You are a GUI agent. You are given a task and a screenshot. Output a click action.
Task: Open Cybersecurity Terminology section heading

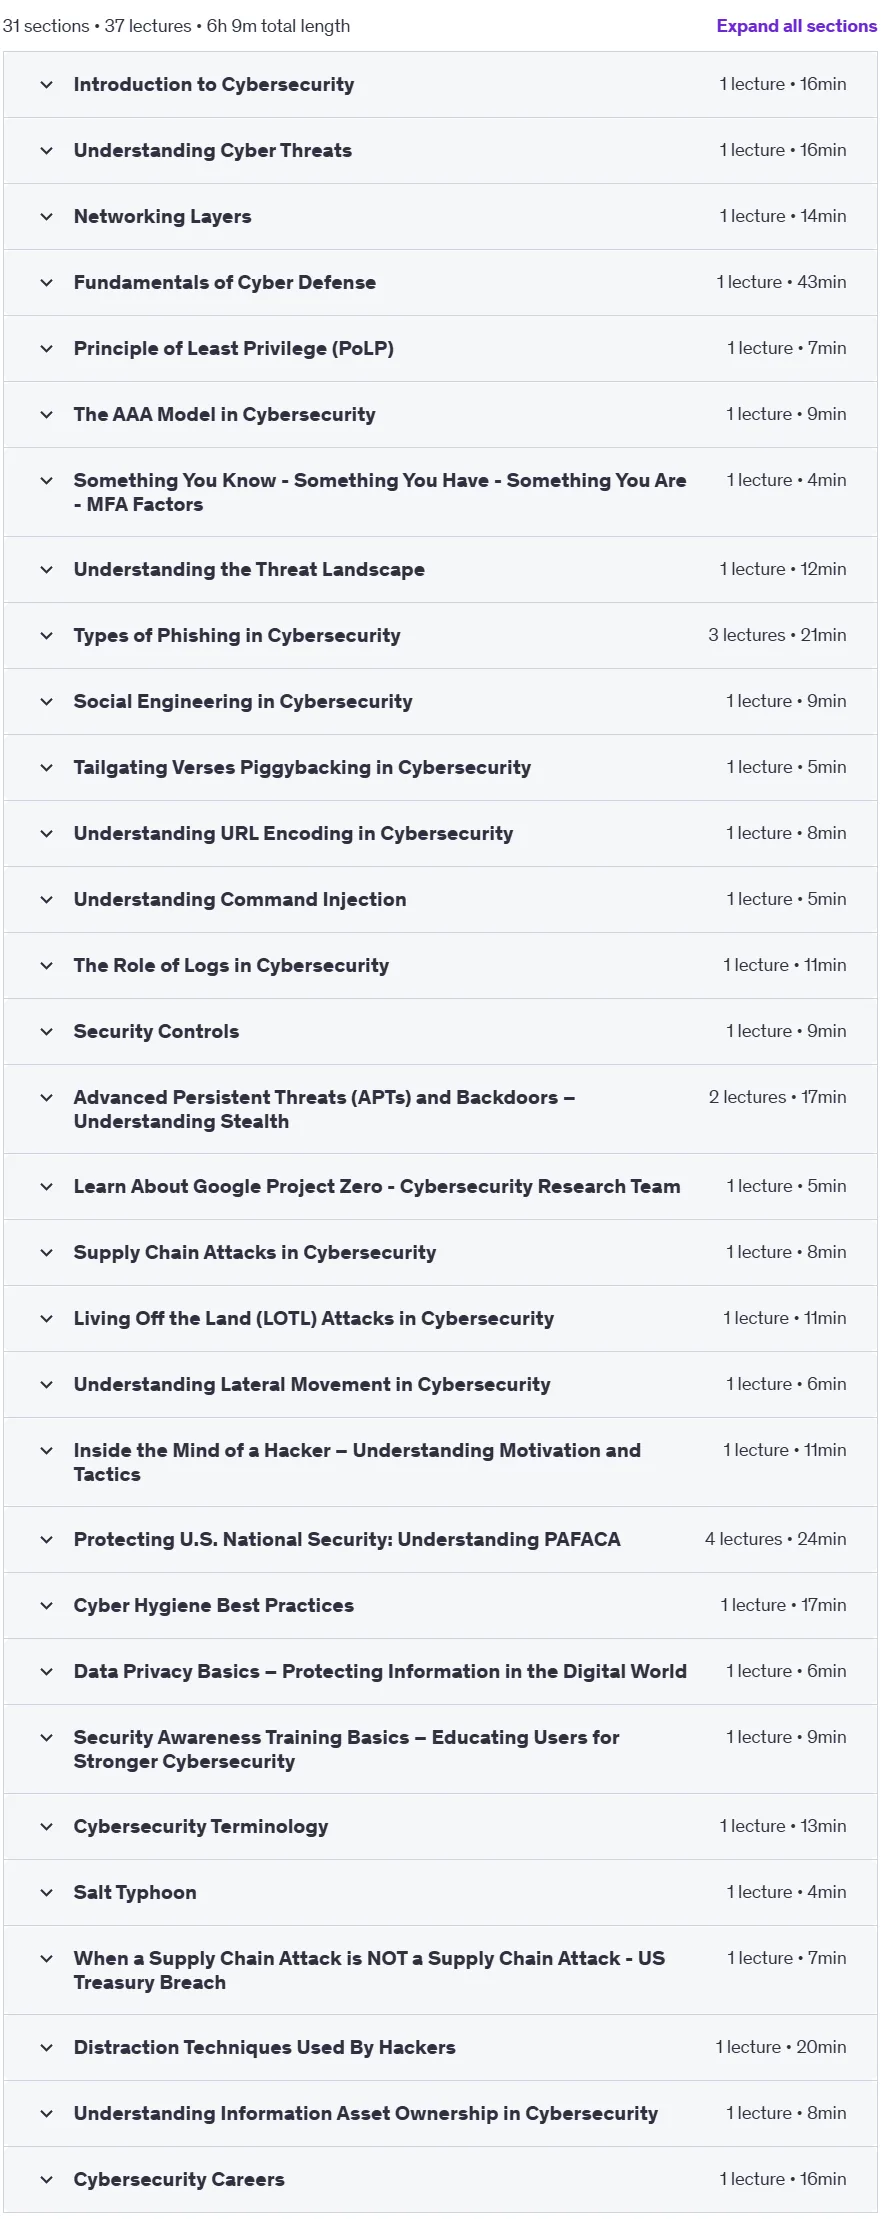pyautogui.click(x=201, y=1827)
